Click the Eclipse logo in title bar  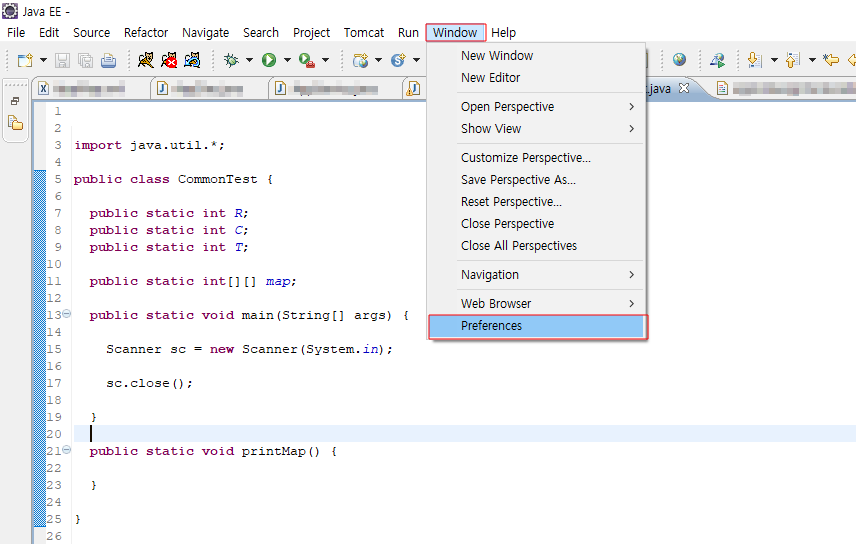coord(10,11)
